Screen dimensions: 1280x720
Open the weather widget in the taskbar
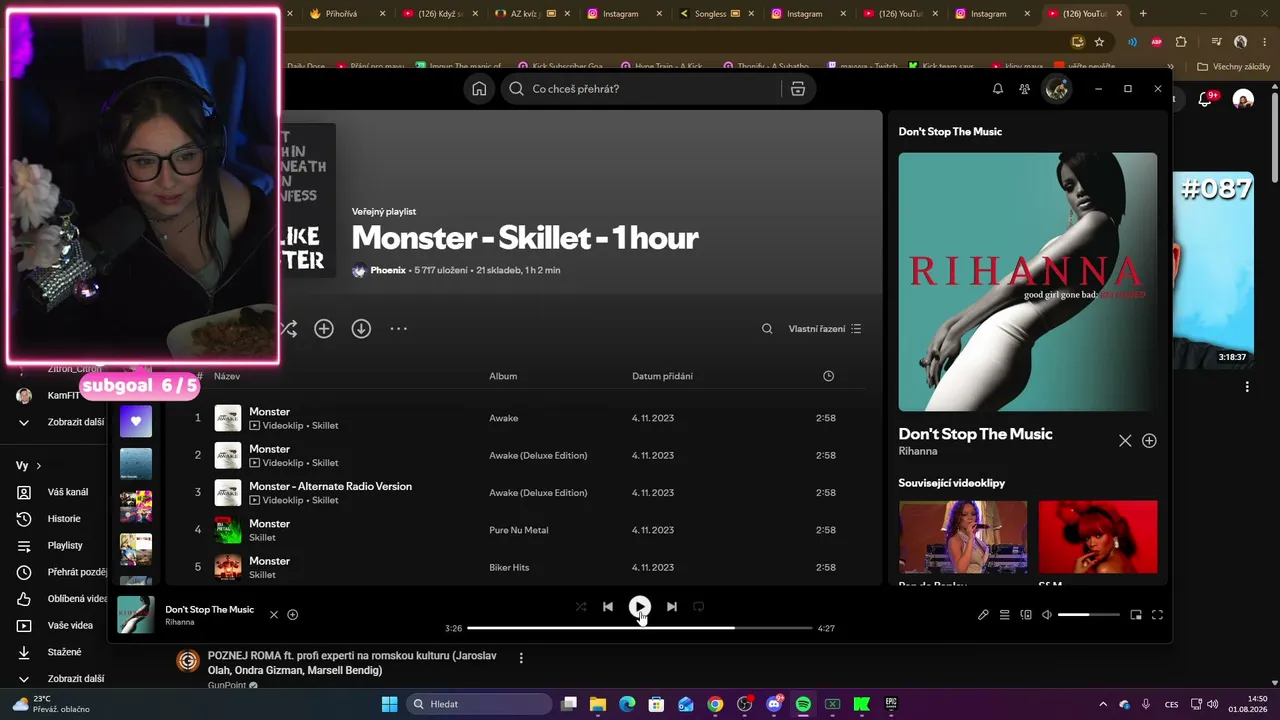pos(50,704)
